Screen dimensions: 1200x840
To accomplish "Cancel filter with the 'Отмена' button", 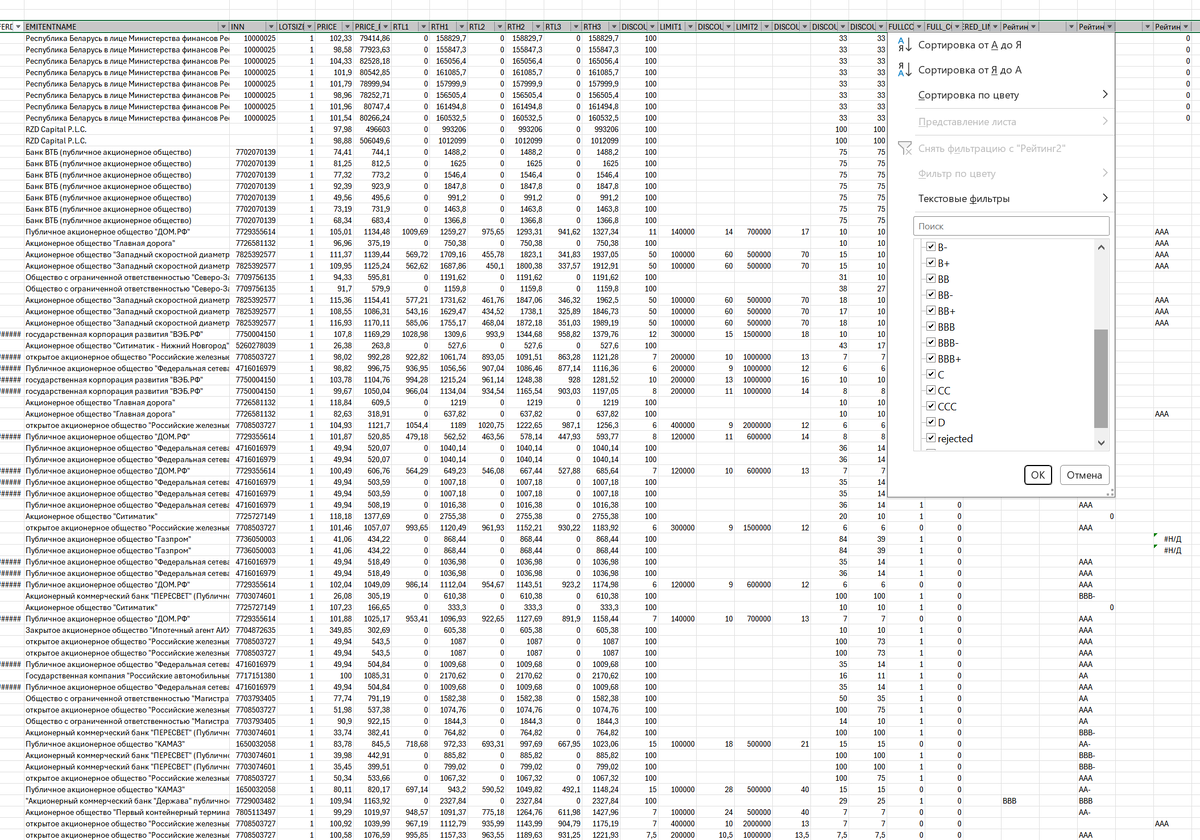I will [x=1084, y=475].
